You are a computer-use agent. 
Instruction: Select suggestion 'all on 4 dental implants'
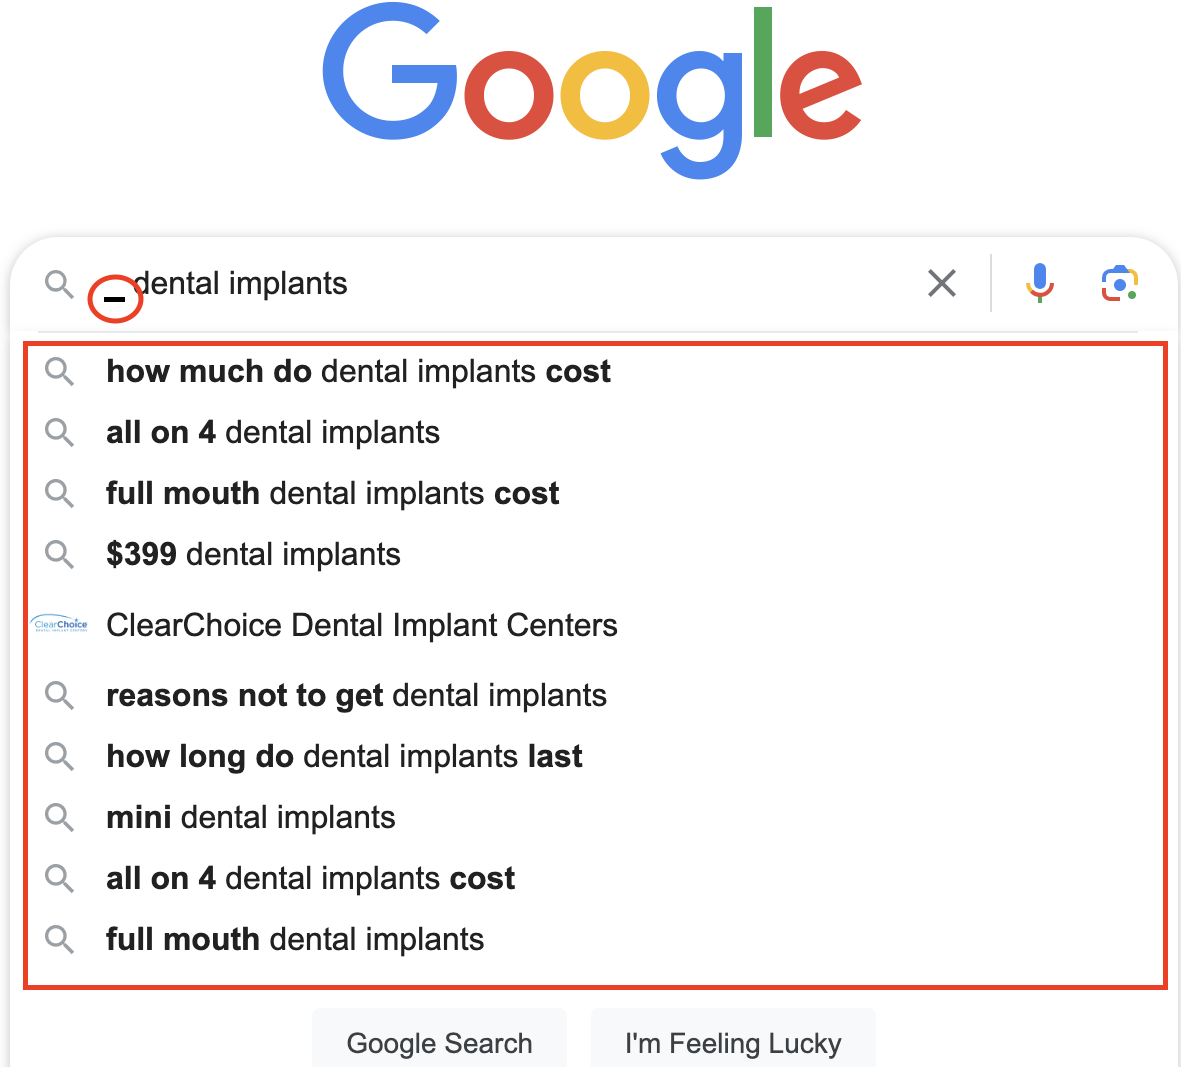click(595, 432)
